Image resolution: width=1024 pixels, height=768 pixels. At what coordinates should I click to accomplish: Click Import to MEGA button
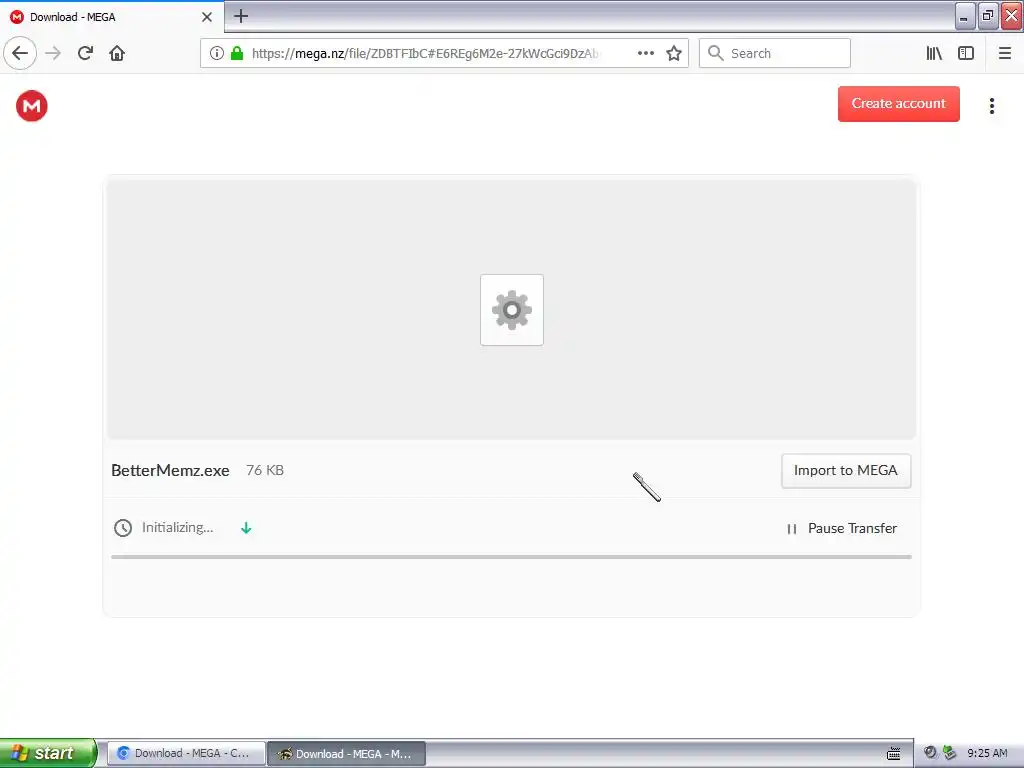pos(846,471)
